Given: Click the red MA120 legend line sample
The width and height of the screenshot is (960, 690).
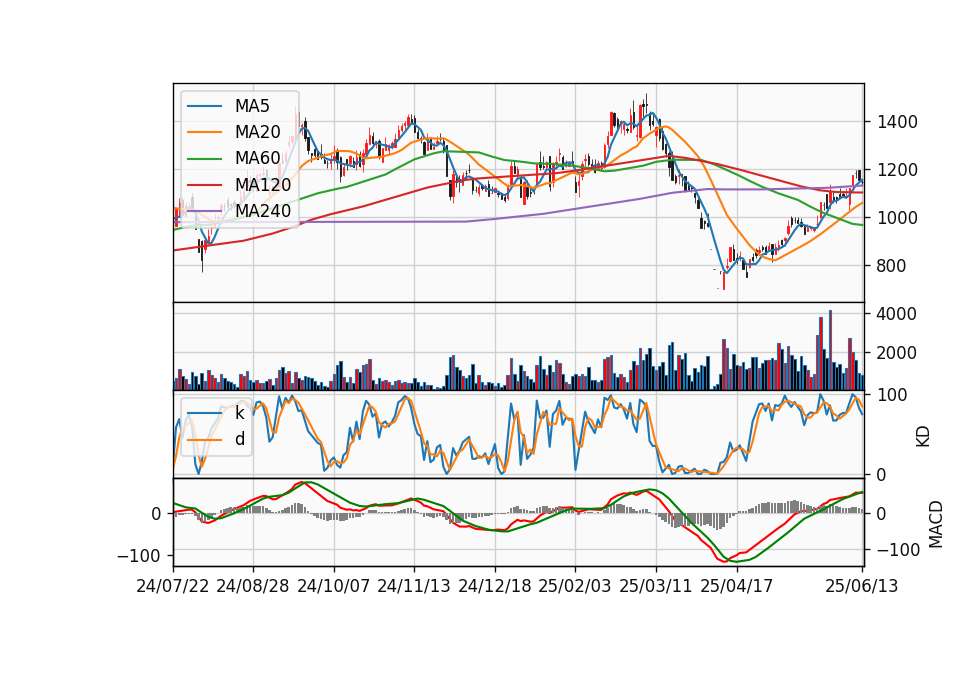Looking at the screenshot, I should [204, 185].
